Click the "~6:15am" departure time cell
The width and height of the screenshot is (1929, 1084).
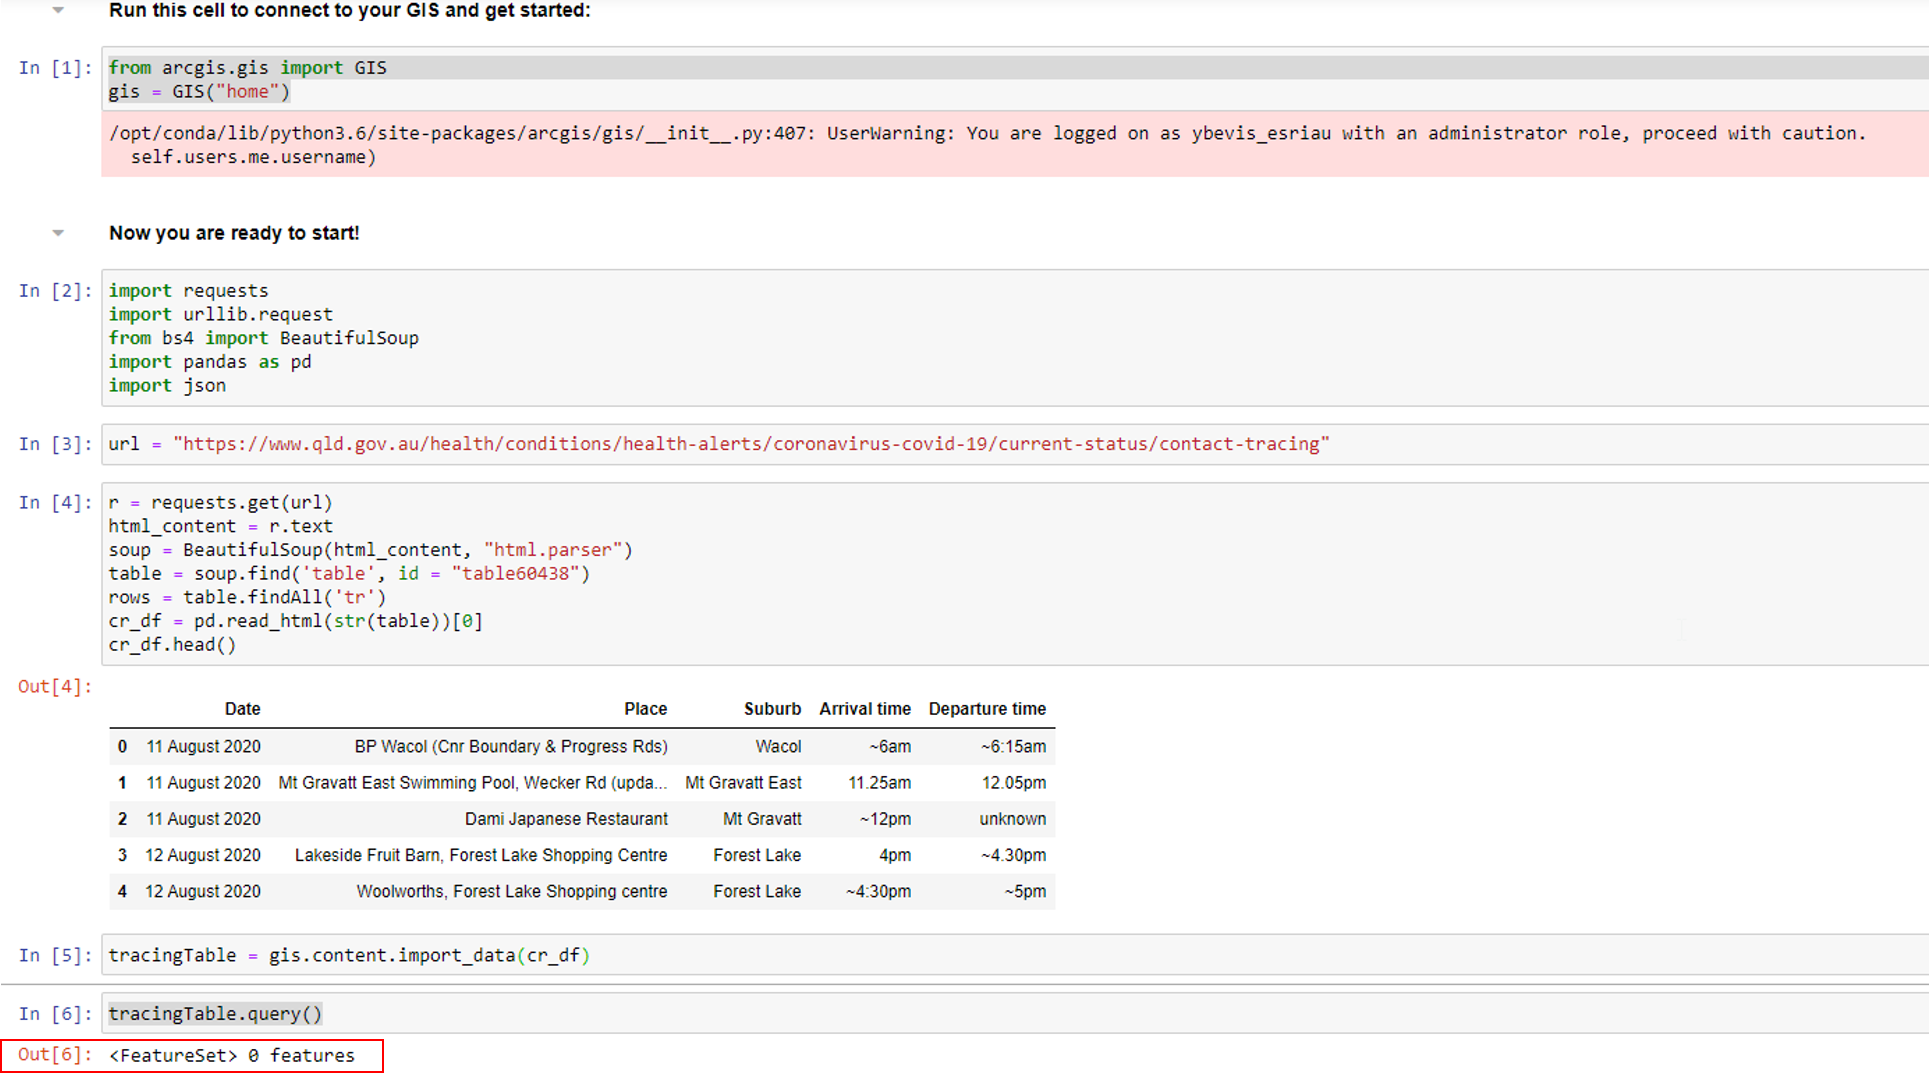pos(1013,747)
